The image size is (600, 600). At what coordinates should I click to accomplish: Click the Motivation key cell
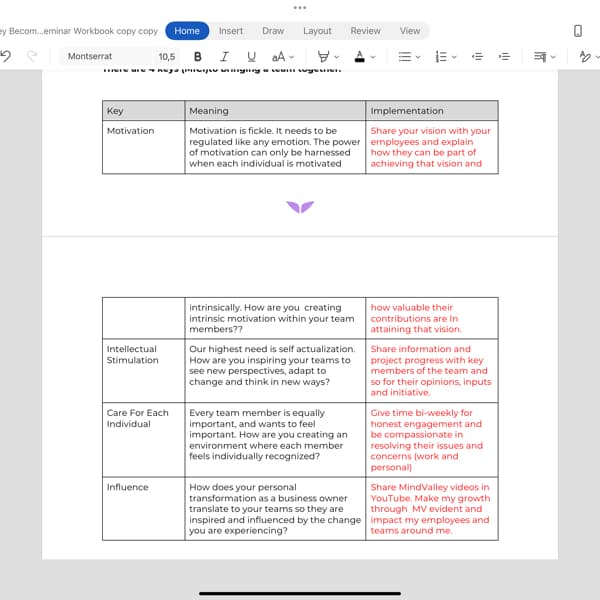click(x=143, y=147)
